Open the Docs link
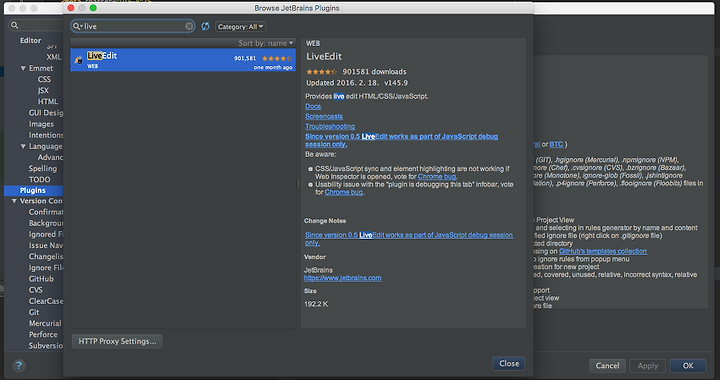Screen dimensions: 720x380 pyautogui.click(x=313, y=106)
